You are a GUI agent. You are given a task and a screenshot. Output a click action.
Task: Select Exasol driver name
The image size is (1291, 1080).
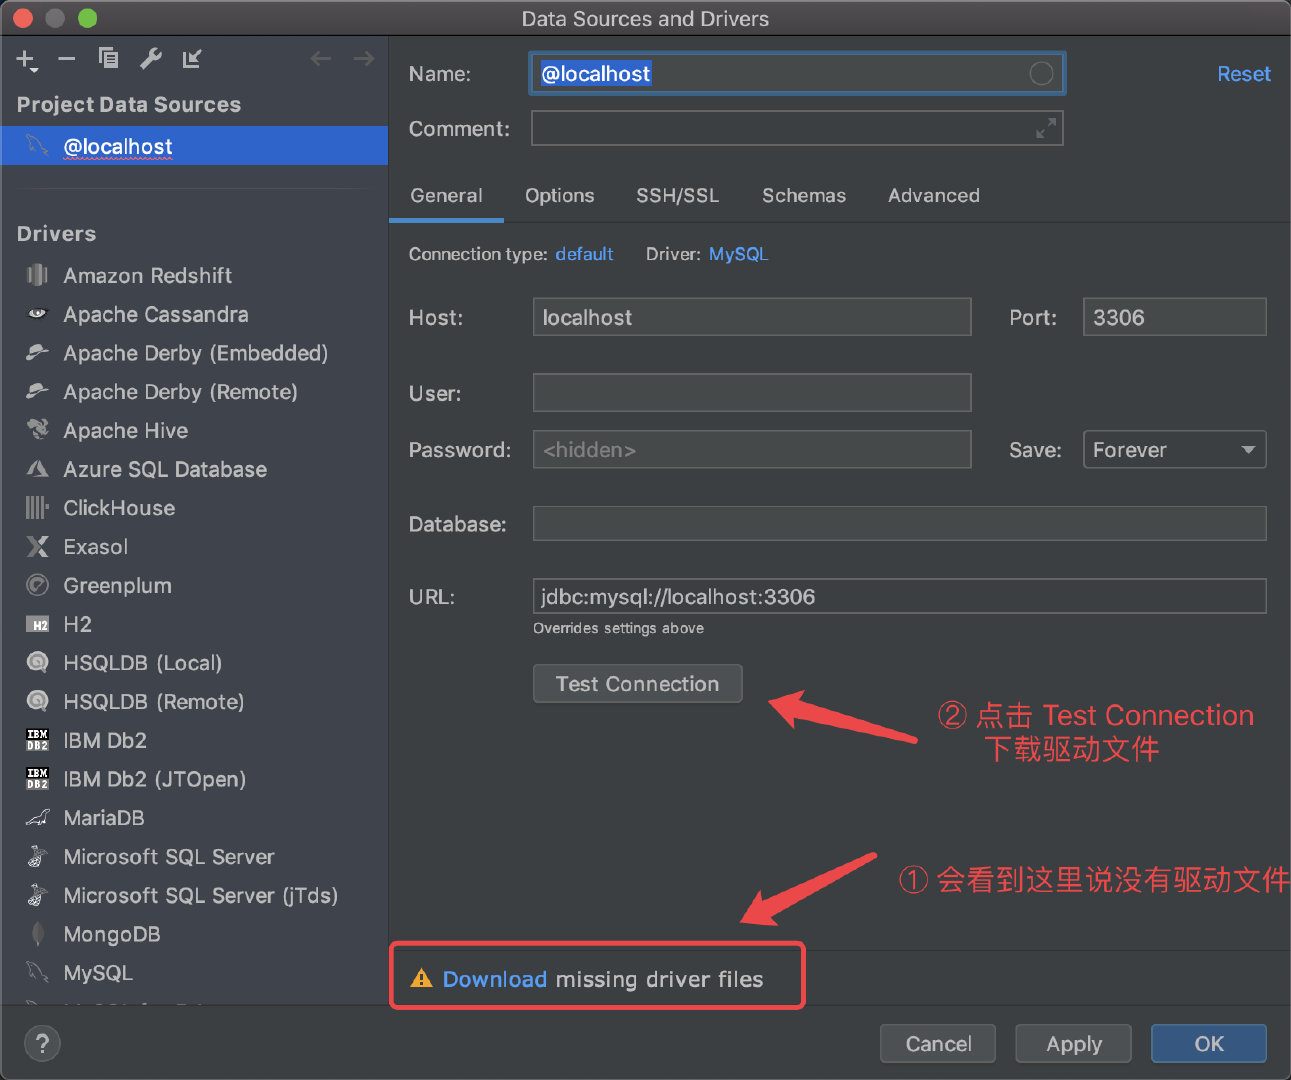coord(96,546)
